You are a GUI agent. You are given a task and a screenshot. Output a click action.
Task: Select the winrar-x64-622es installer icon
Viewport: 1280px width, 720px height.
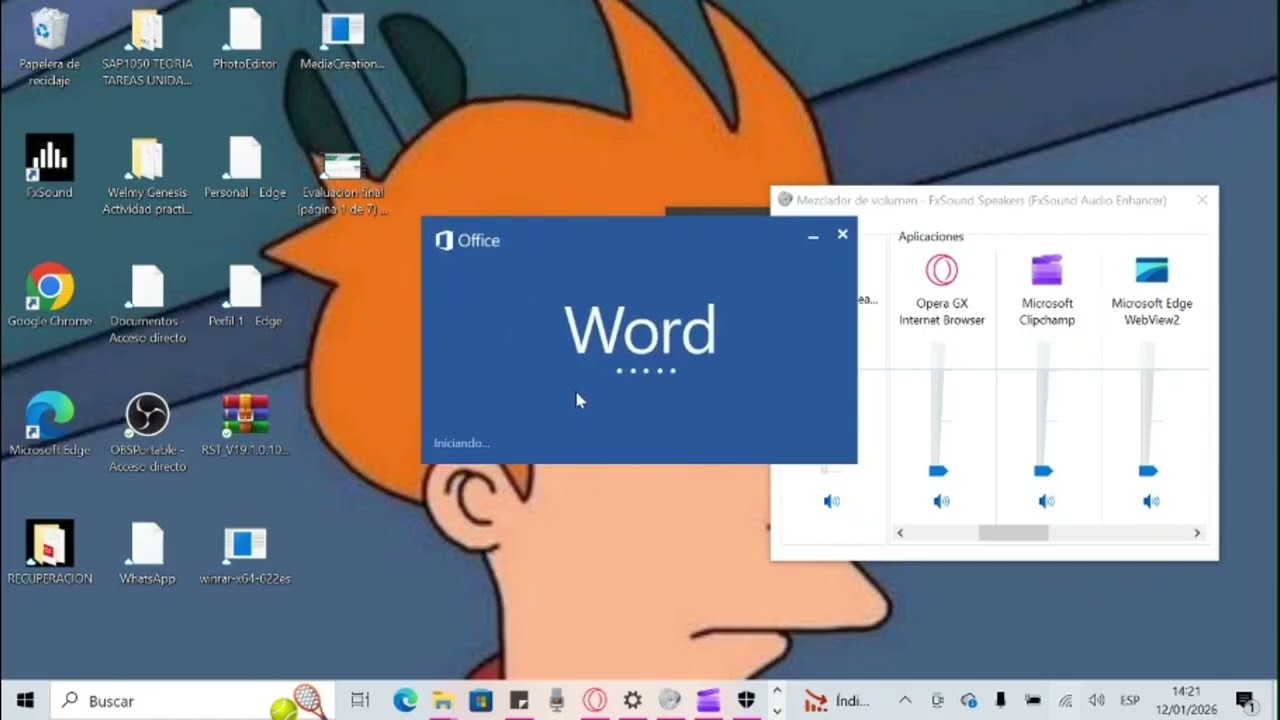245,553
